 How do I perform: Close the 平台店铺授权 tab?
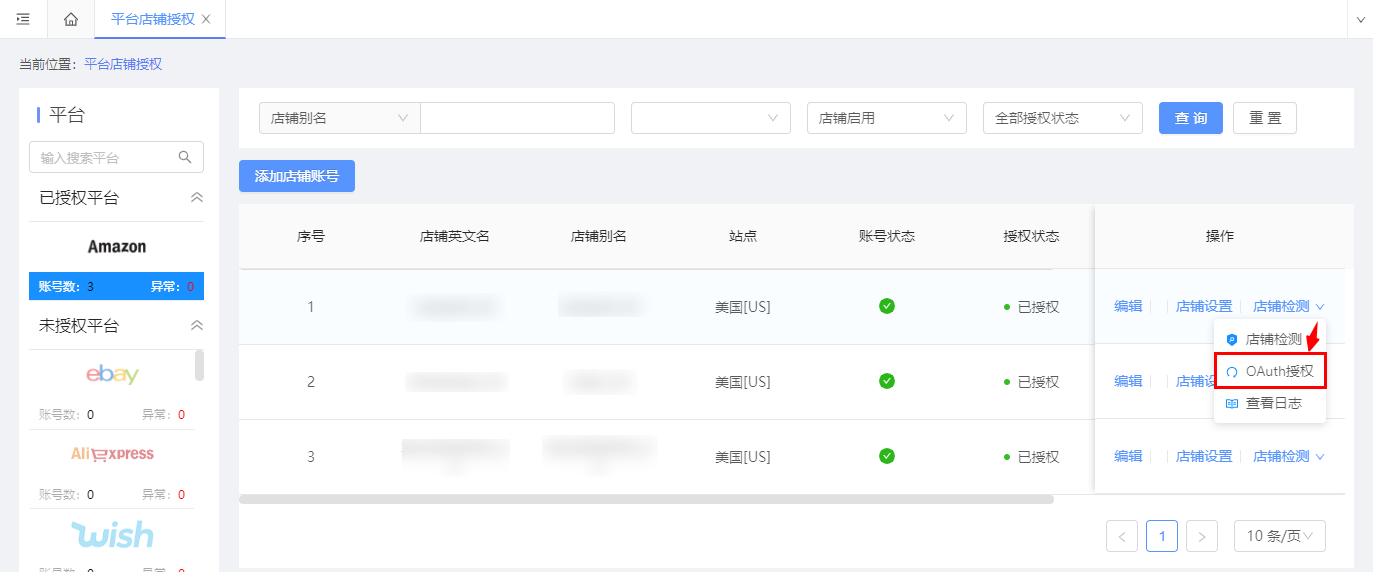point(206,19)
